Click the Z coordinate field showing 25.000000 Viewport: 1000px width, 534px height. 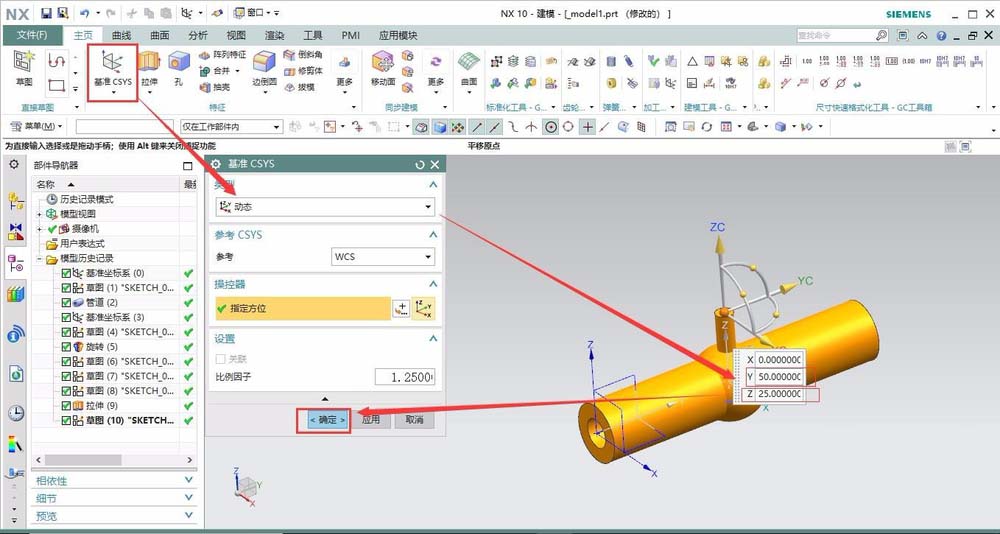click(779, 394)
